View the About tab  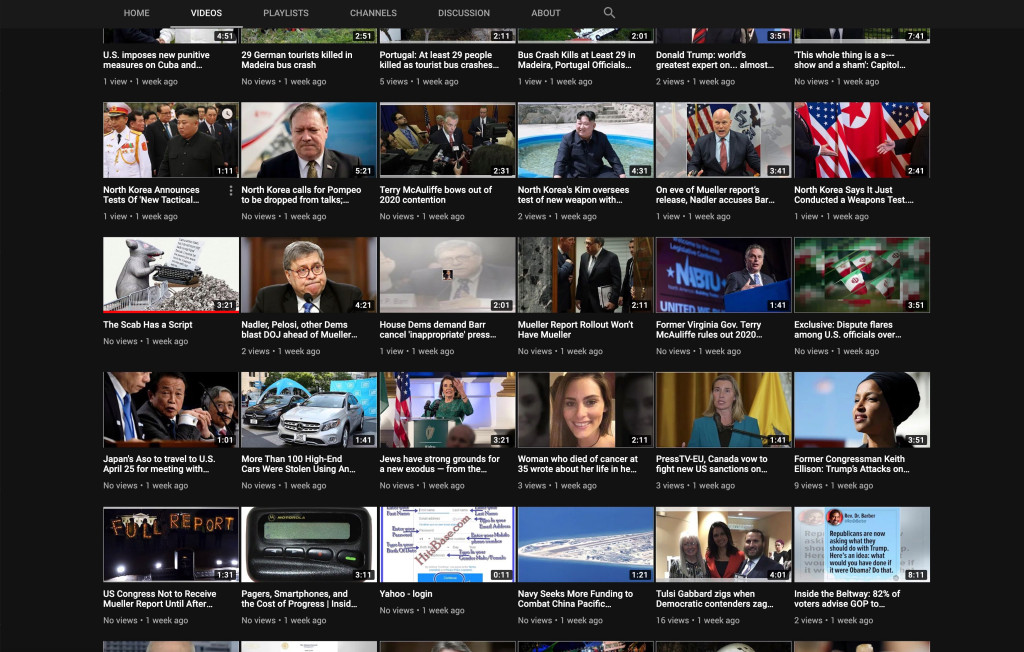pos(545,13)
